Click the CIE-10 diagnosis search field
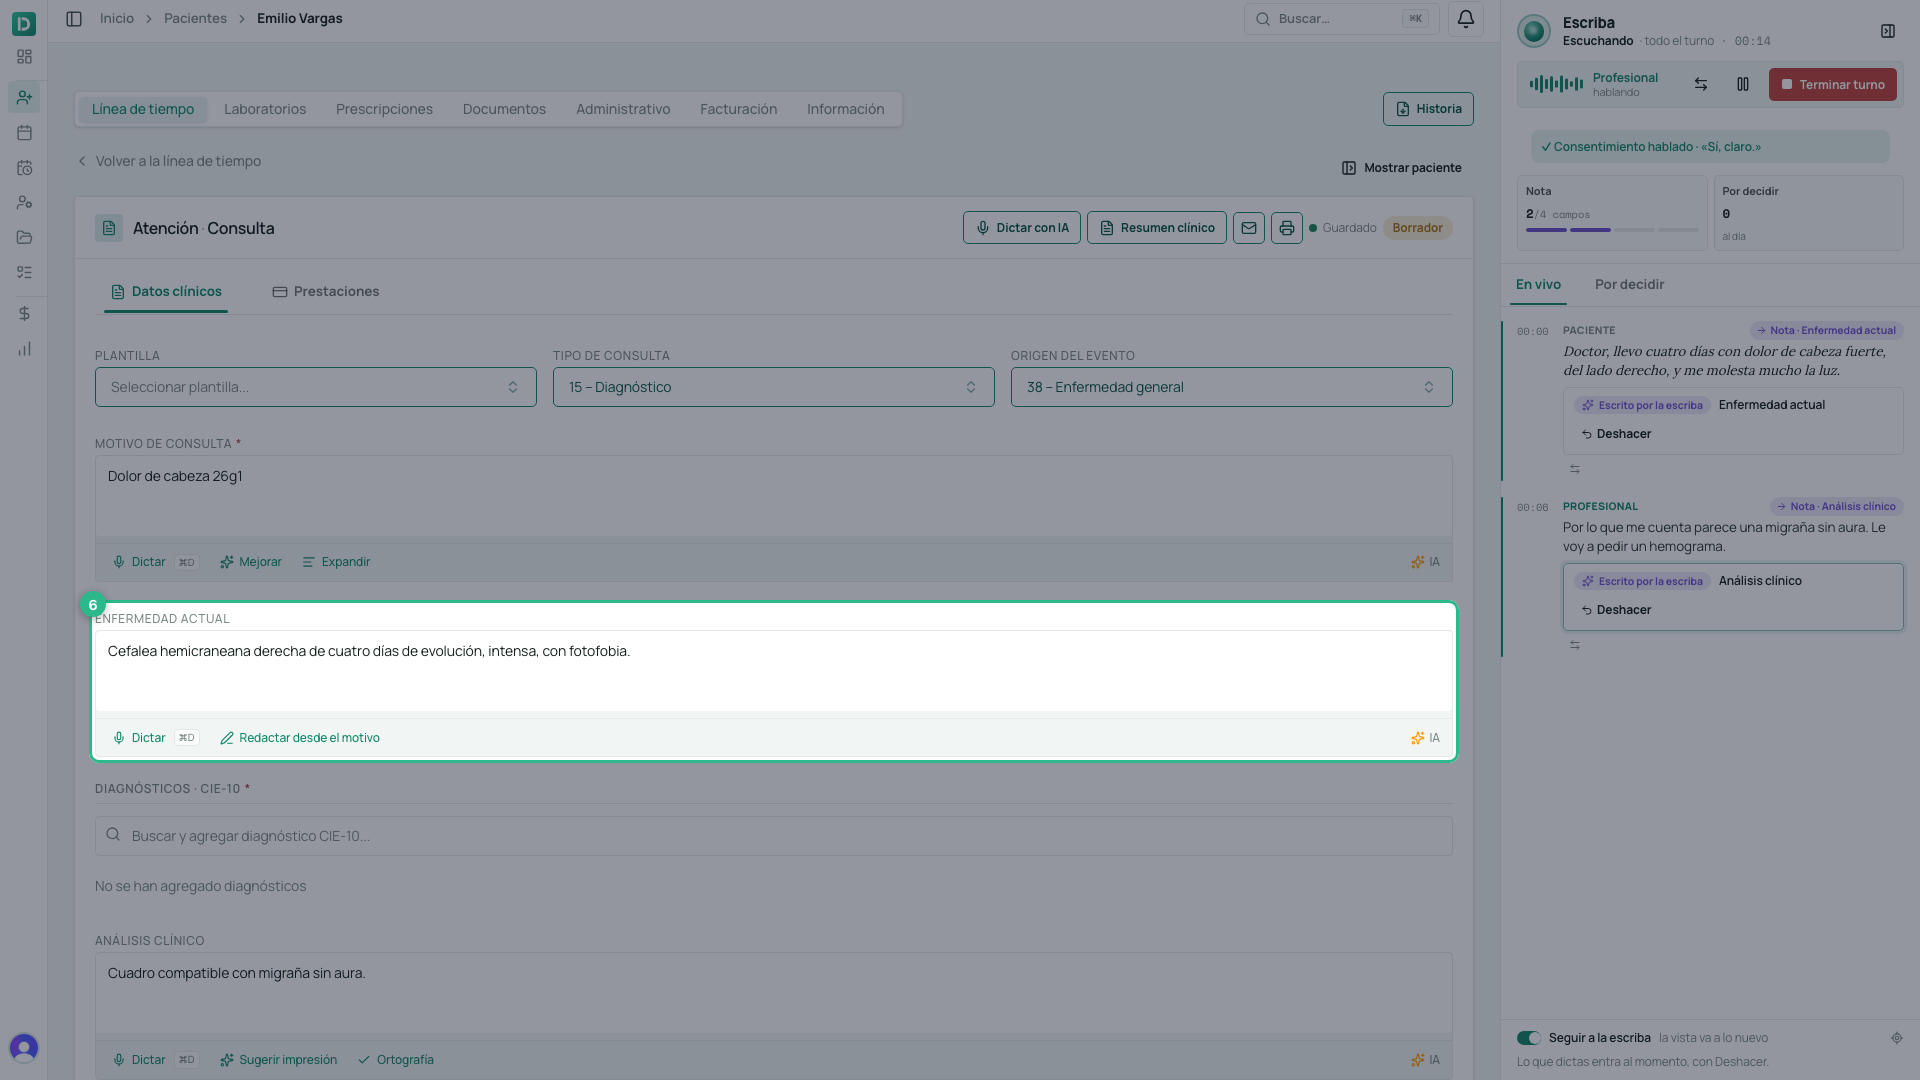 [x=774, y=836]
